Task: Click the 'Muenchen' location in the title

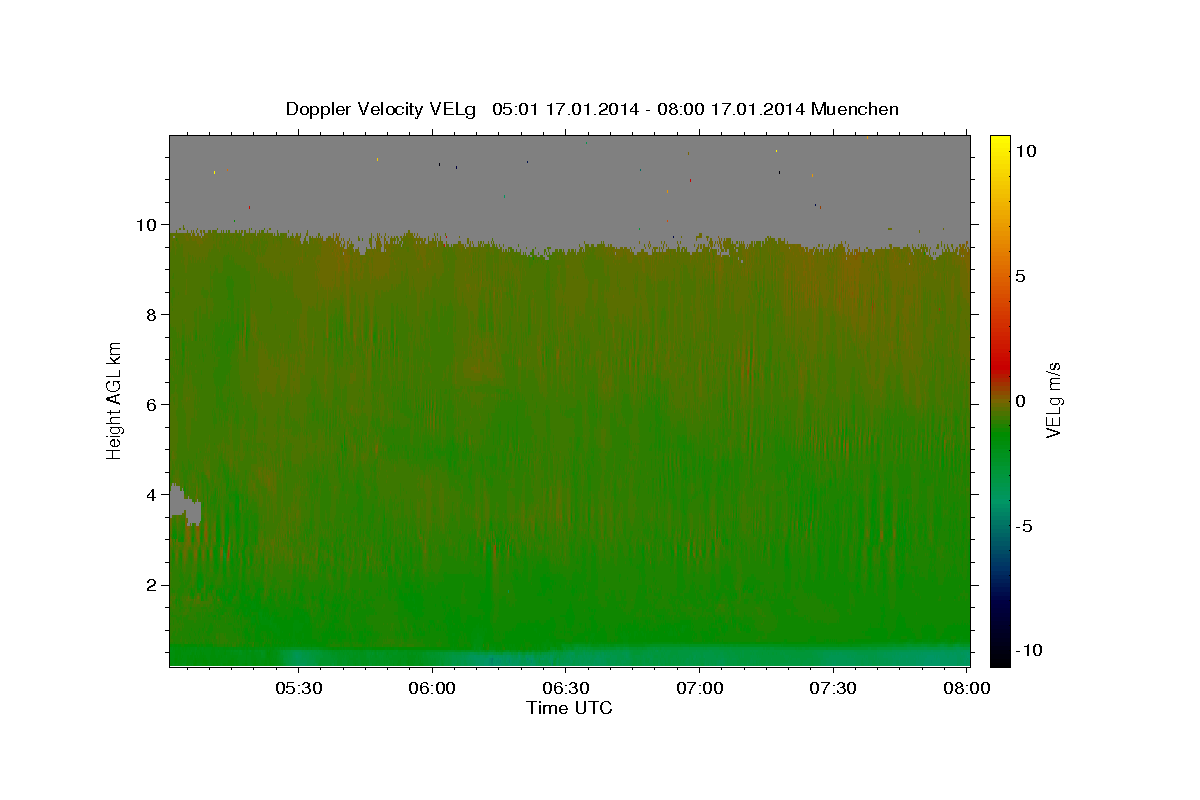Action: click(855, 109)
